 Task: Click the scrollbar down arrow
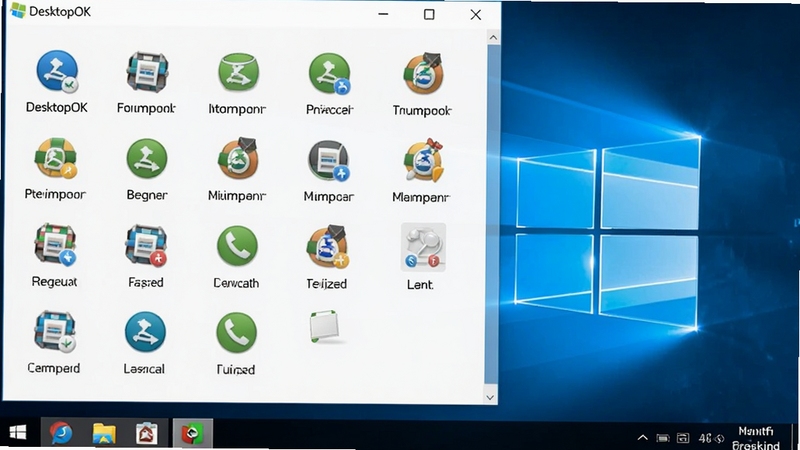490,397
